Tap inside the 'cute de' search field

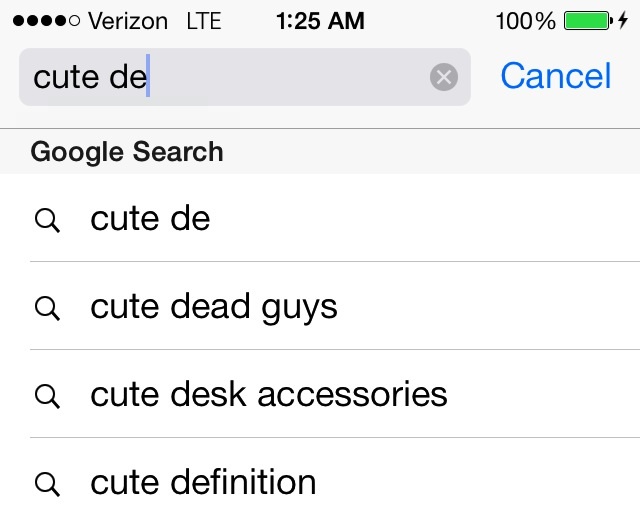(x=245, y=77)
